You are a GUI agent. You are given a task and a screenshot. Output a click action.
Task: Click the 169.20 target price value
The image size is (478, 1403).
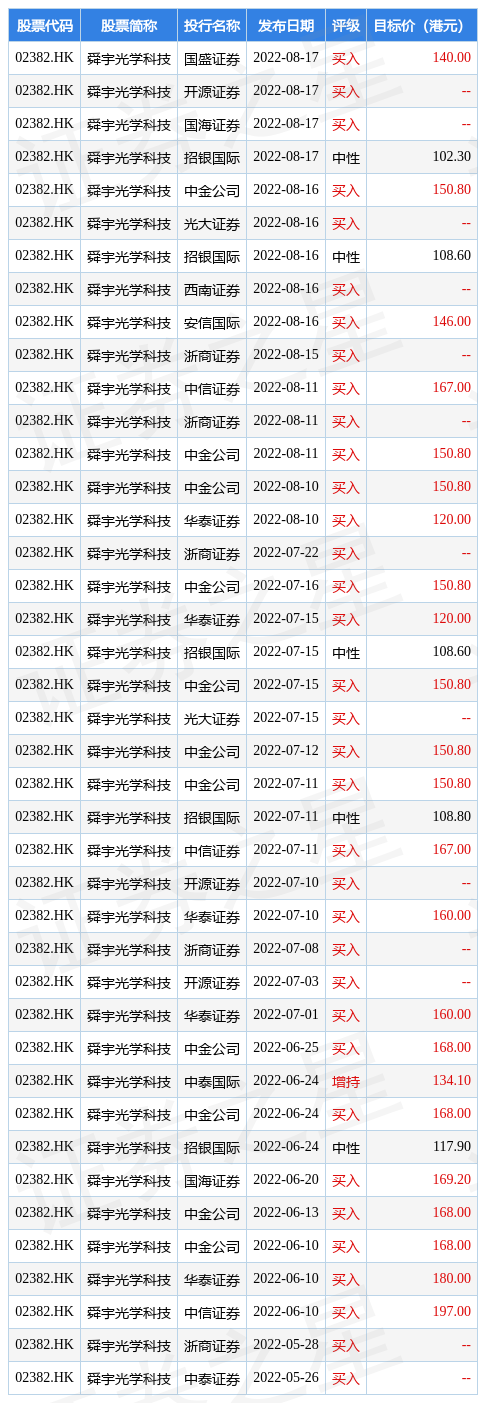[451, 1180]
